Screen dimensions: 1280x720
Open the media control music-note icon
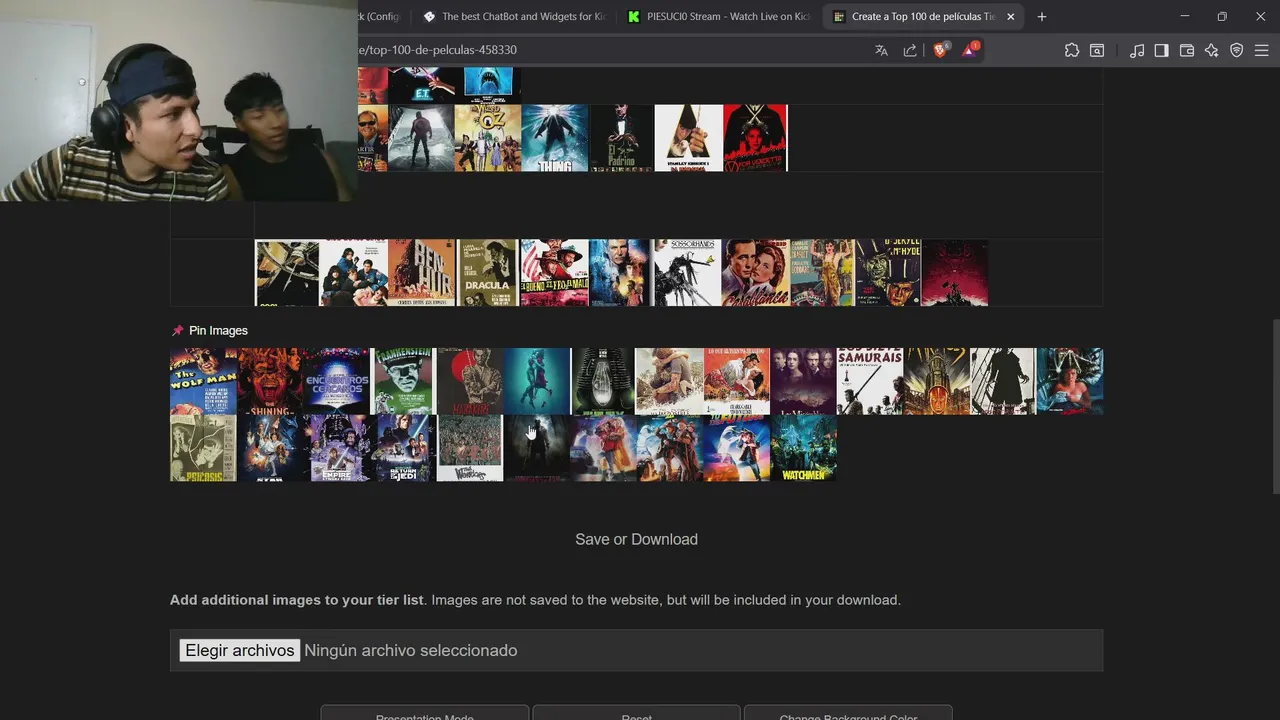[1137, 50]
